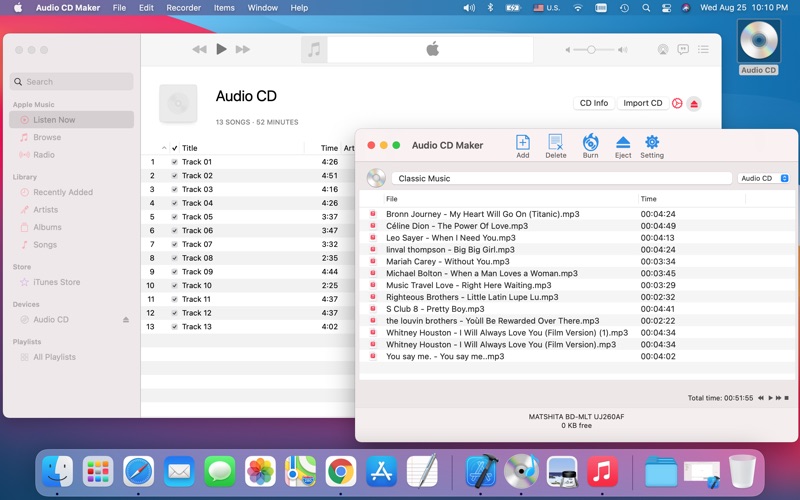This screenshot has width=800, height=500.
Task: Open Photos app from the Dock
Action: [x=260, y=471]
